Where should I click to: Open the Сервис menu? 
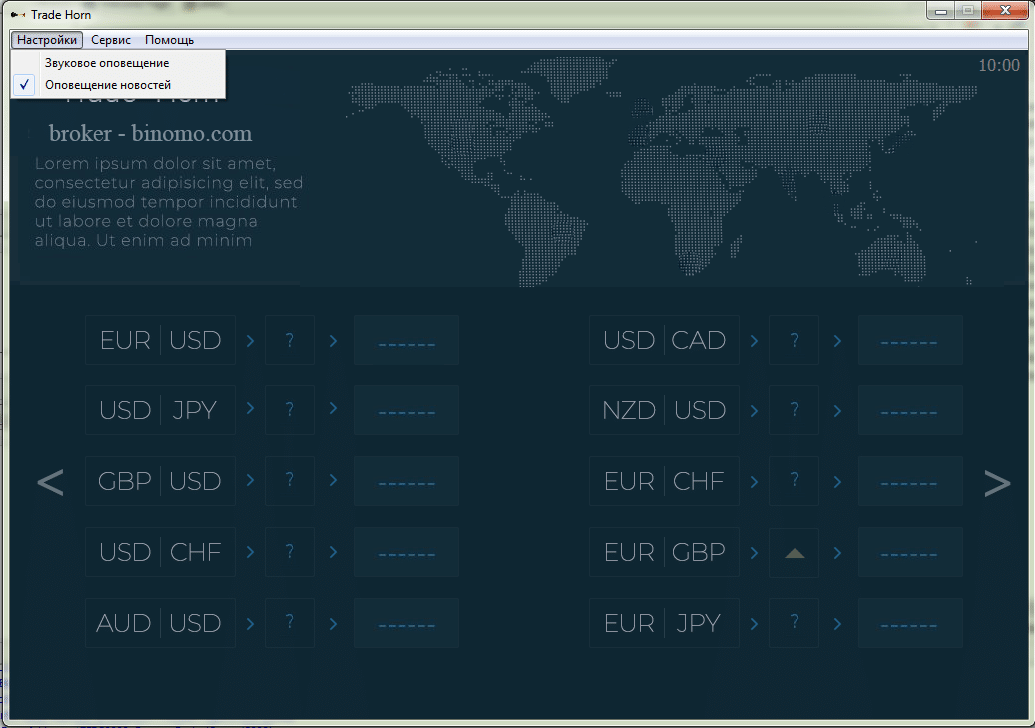(x=111, y=40)
